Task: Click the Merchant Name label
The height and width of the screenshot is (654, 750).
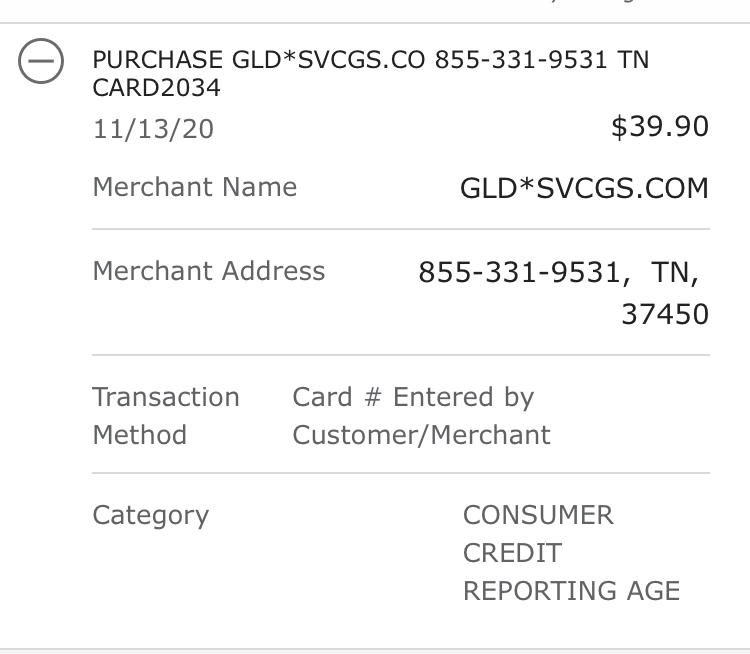Action: point(195,187)
